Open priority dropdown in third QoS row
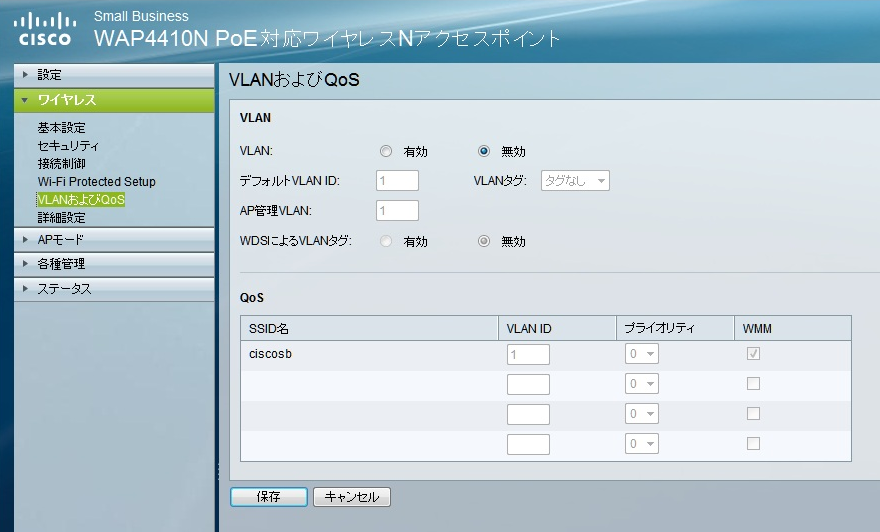880x532 pixels. 641,414
